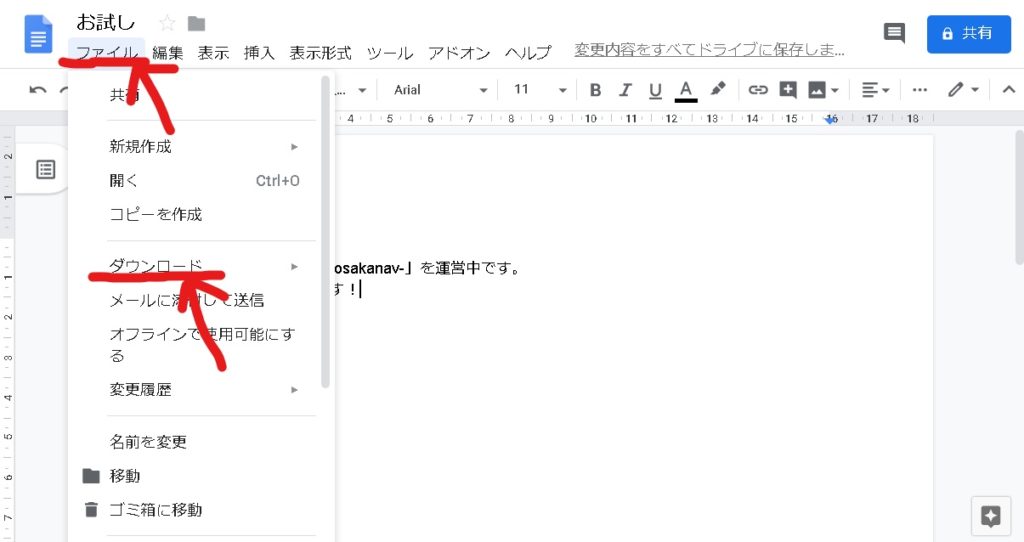Select the highlighter color tool
The image size is (1024, 542).
[718, 89]
